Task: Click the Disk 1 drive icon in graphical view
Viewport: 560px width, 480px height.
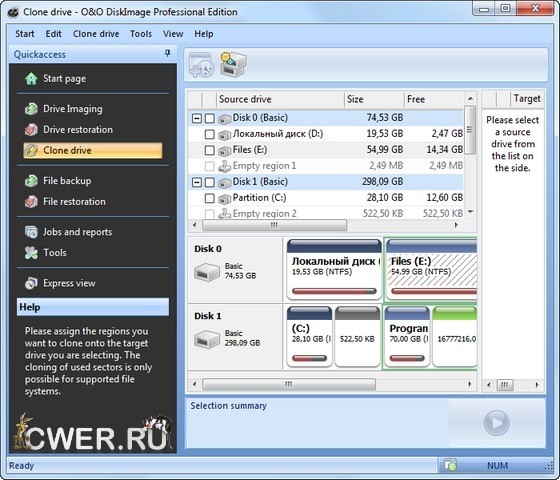Action: 207,339
